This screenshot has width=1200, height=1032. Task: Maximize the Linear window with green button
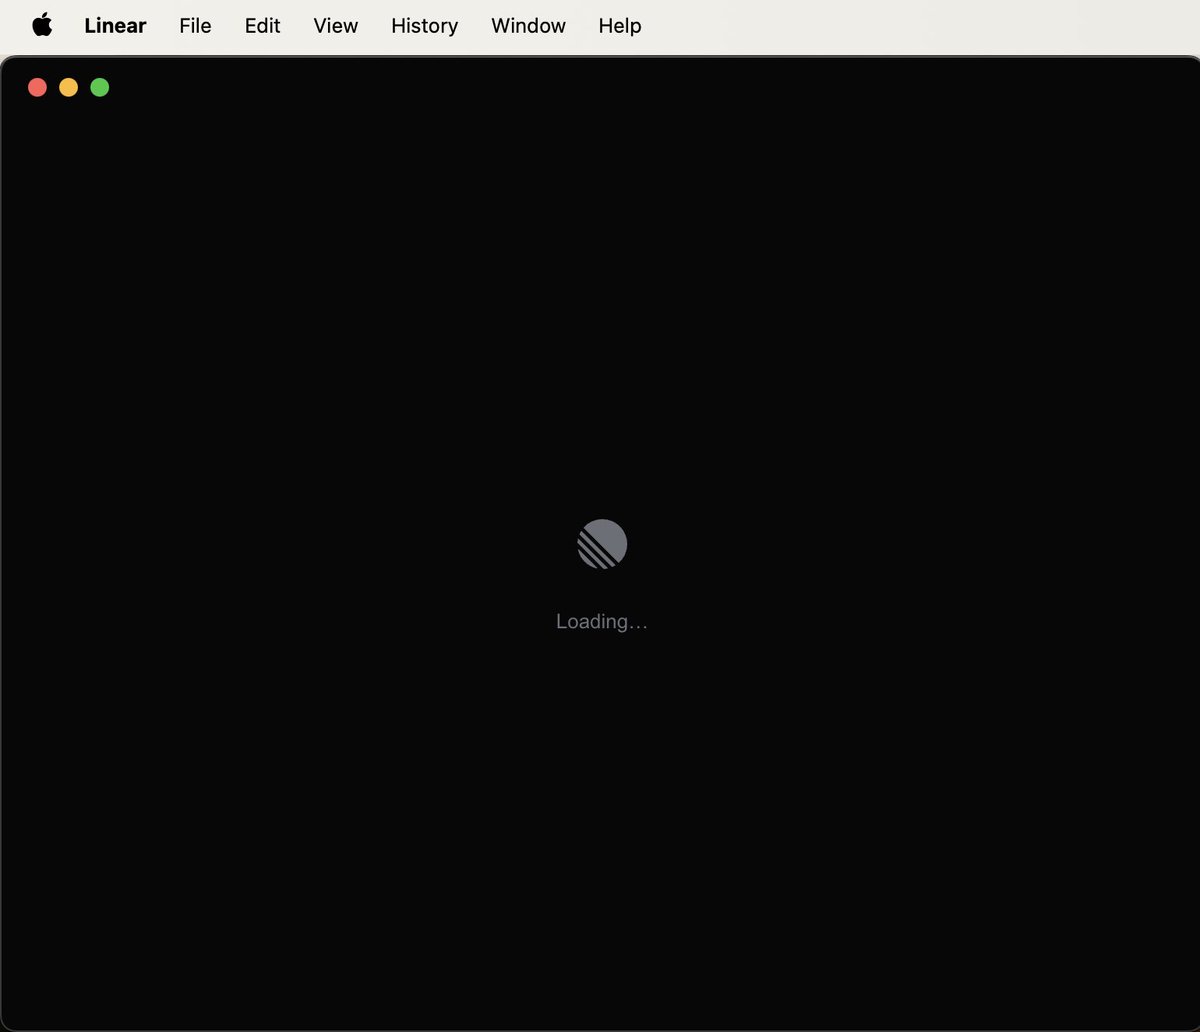click(100, 87)
